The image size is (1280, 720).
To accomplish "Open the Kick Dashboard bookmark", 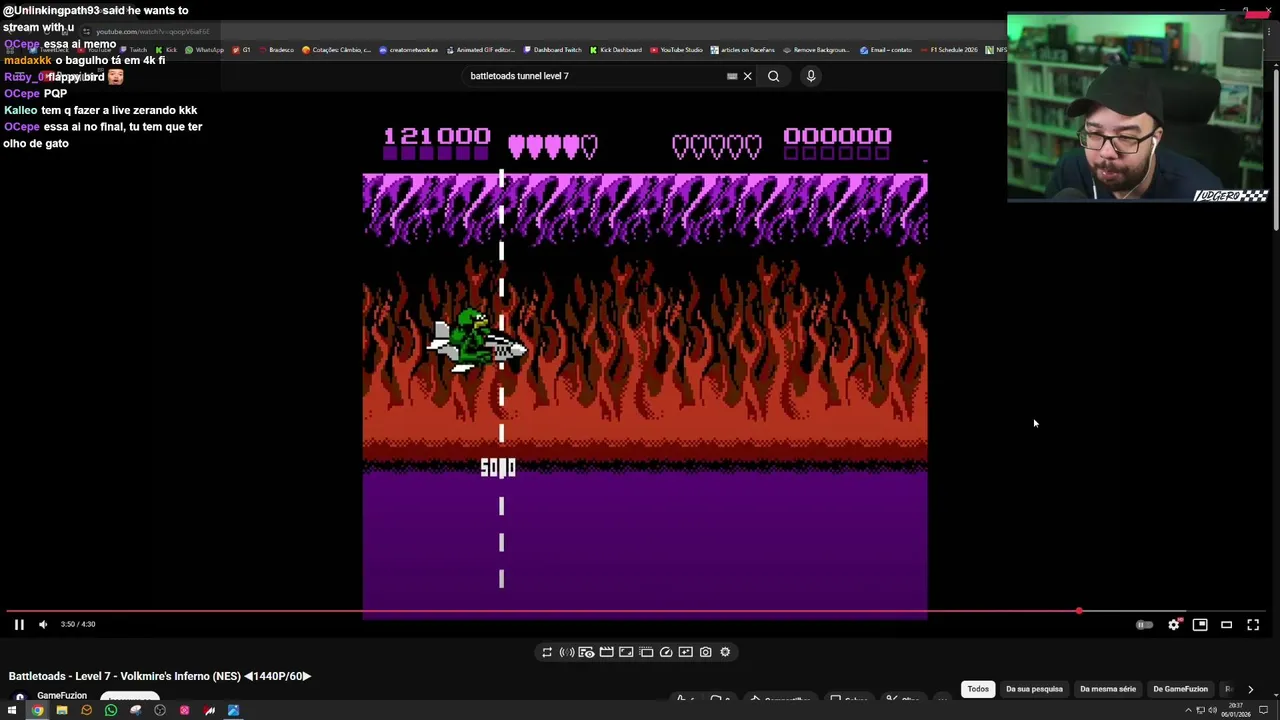I will (616, 50).
